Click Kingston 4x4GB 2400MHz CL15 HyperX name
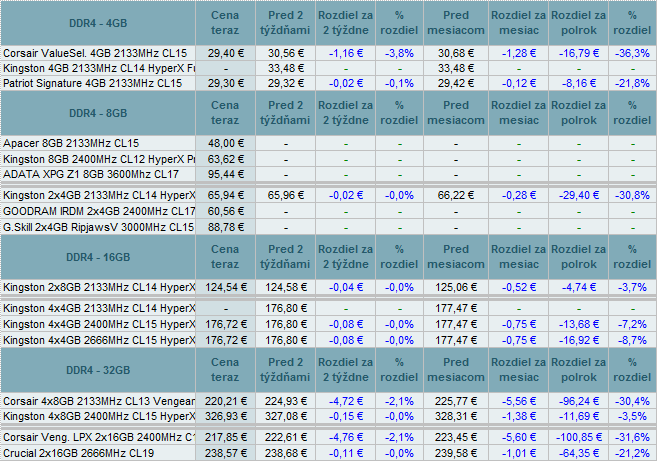The width and height of the screenshot is (657, 461). [99, 324]
